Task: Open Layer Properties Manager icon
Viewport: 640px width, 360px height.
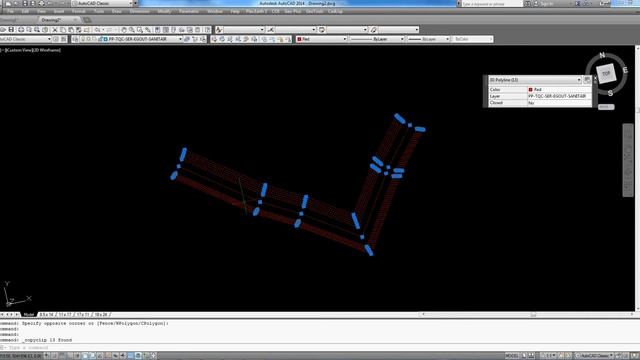Action: [75, 39]
